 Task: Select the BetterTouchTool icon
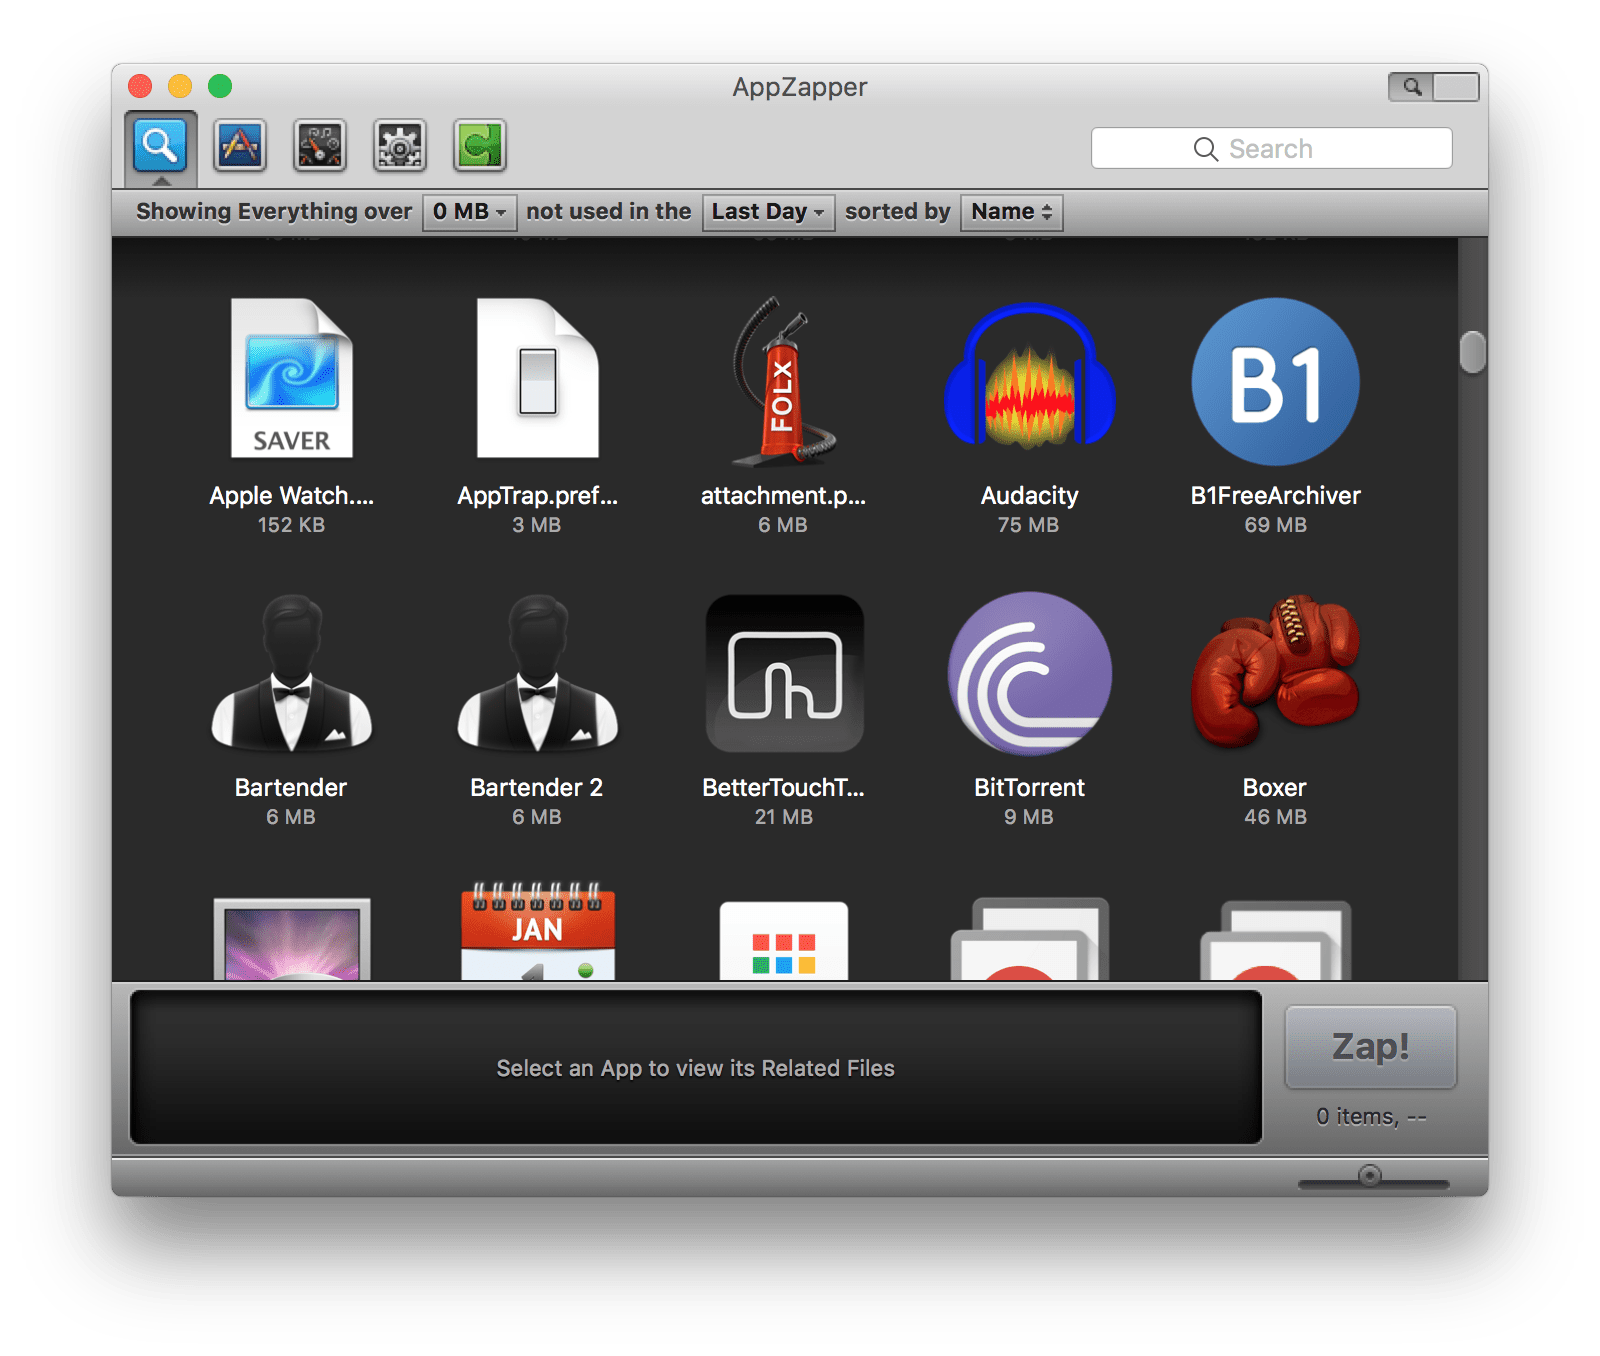coord(785,673)
